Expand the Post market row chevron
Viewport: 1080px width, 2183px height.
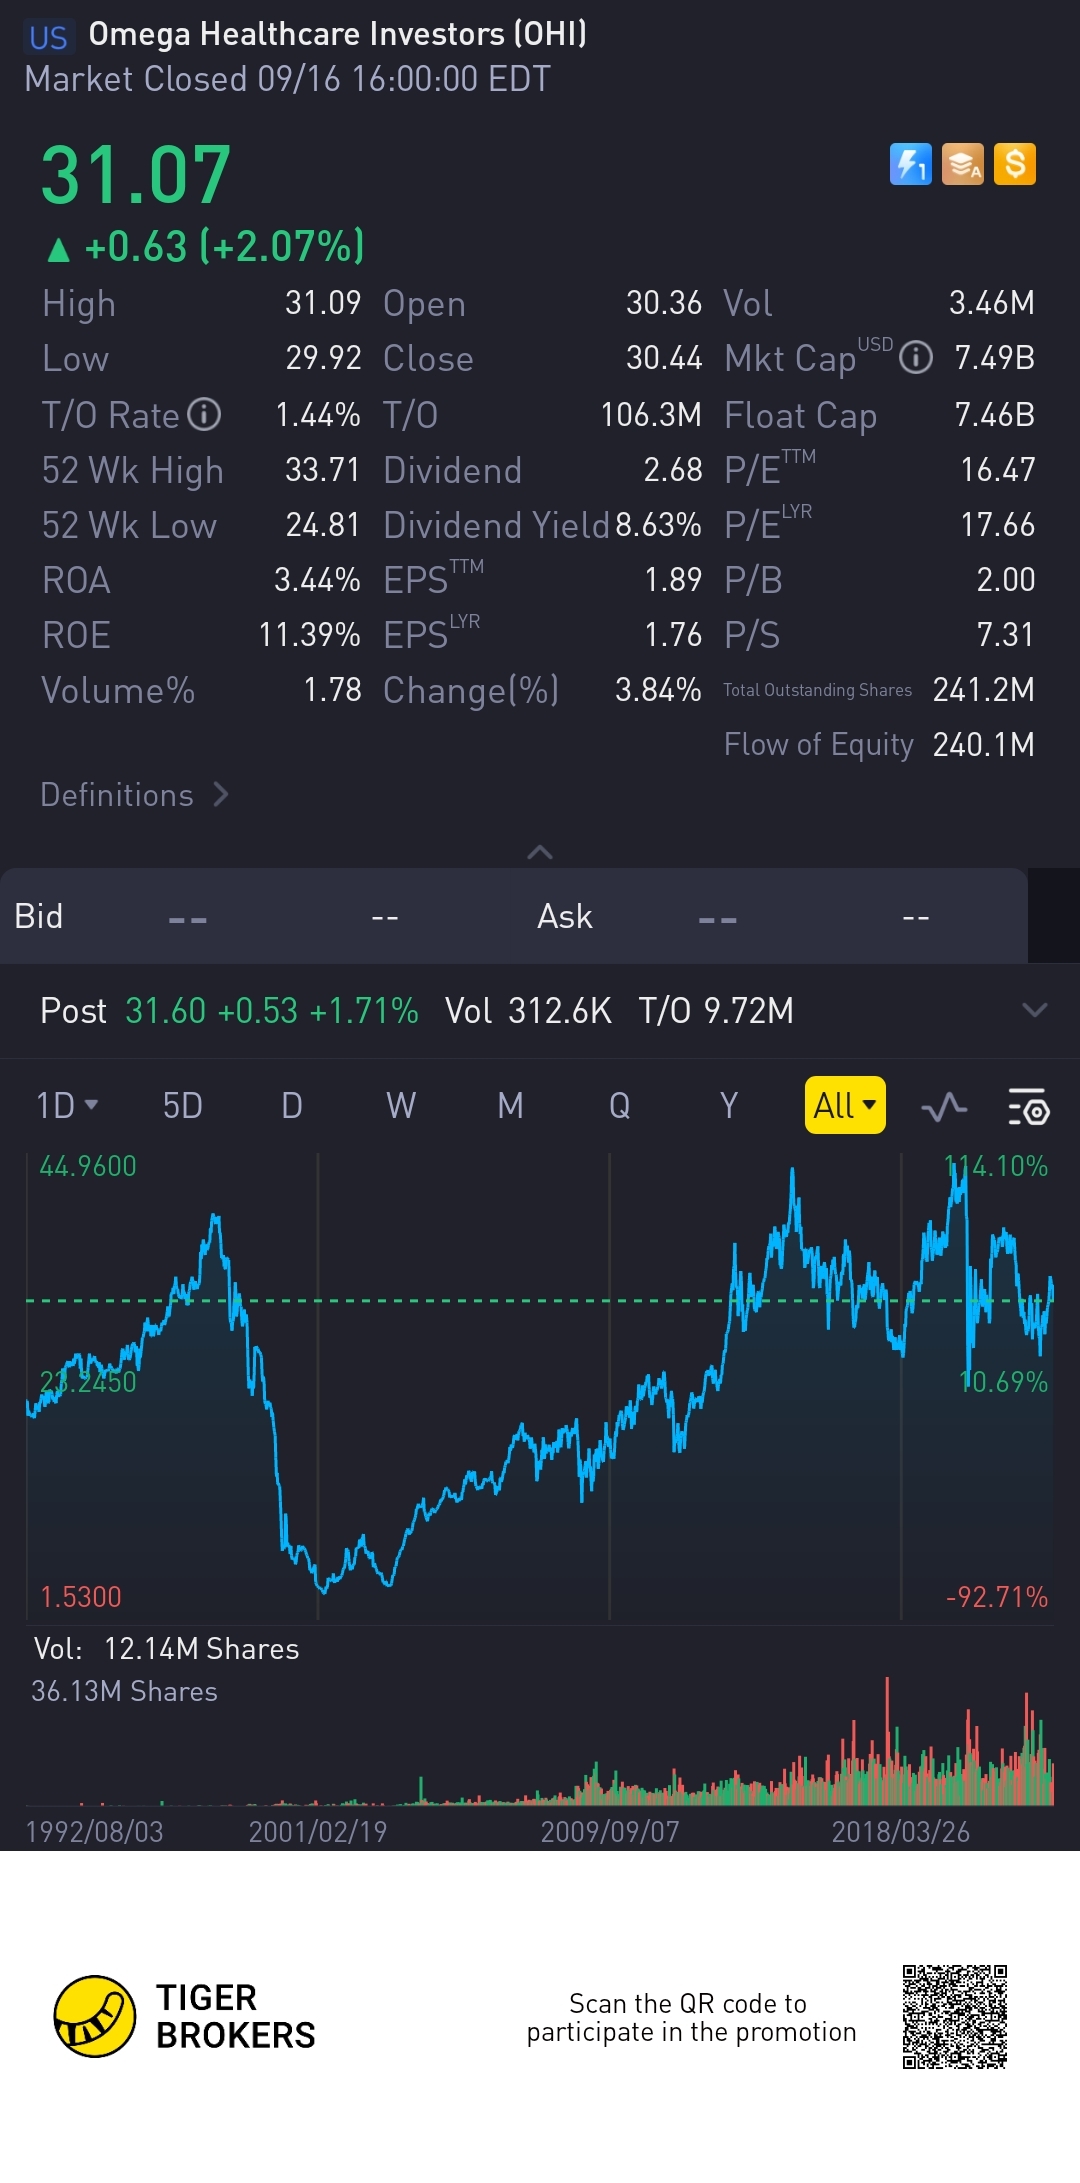point(1035,1010)
